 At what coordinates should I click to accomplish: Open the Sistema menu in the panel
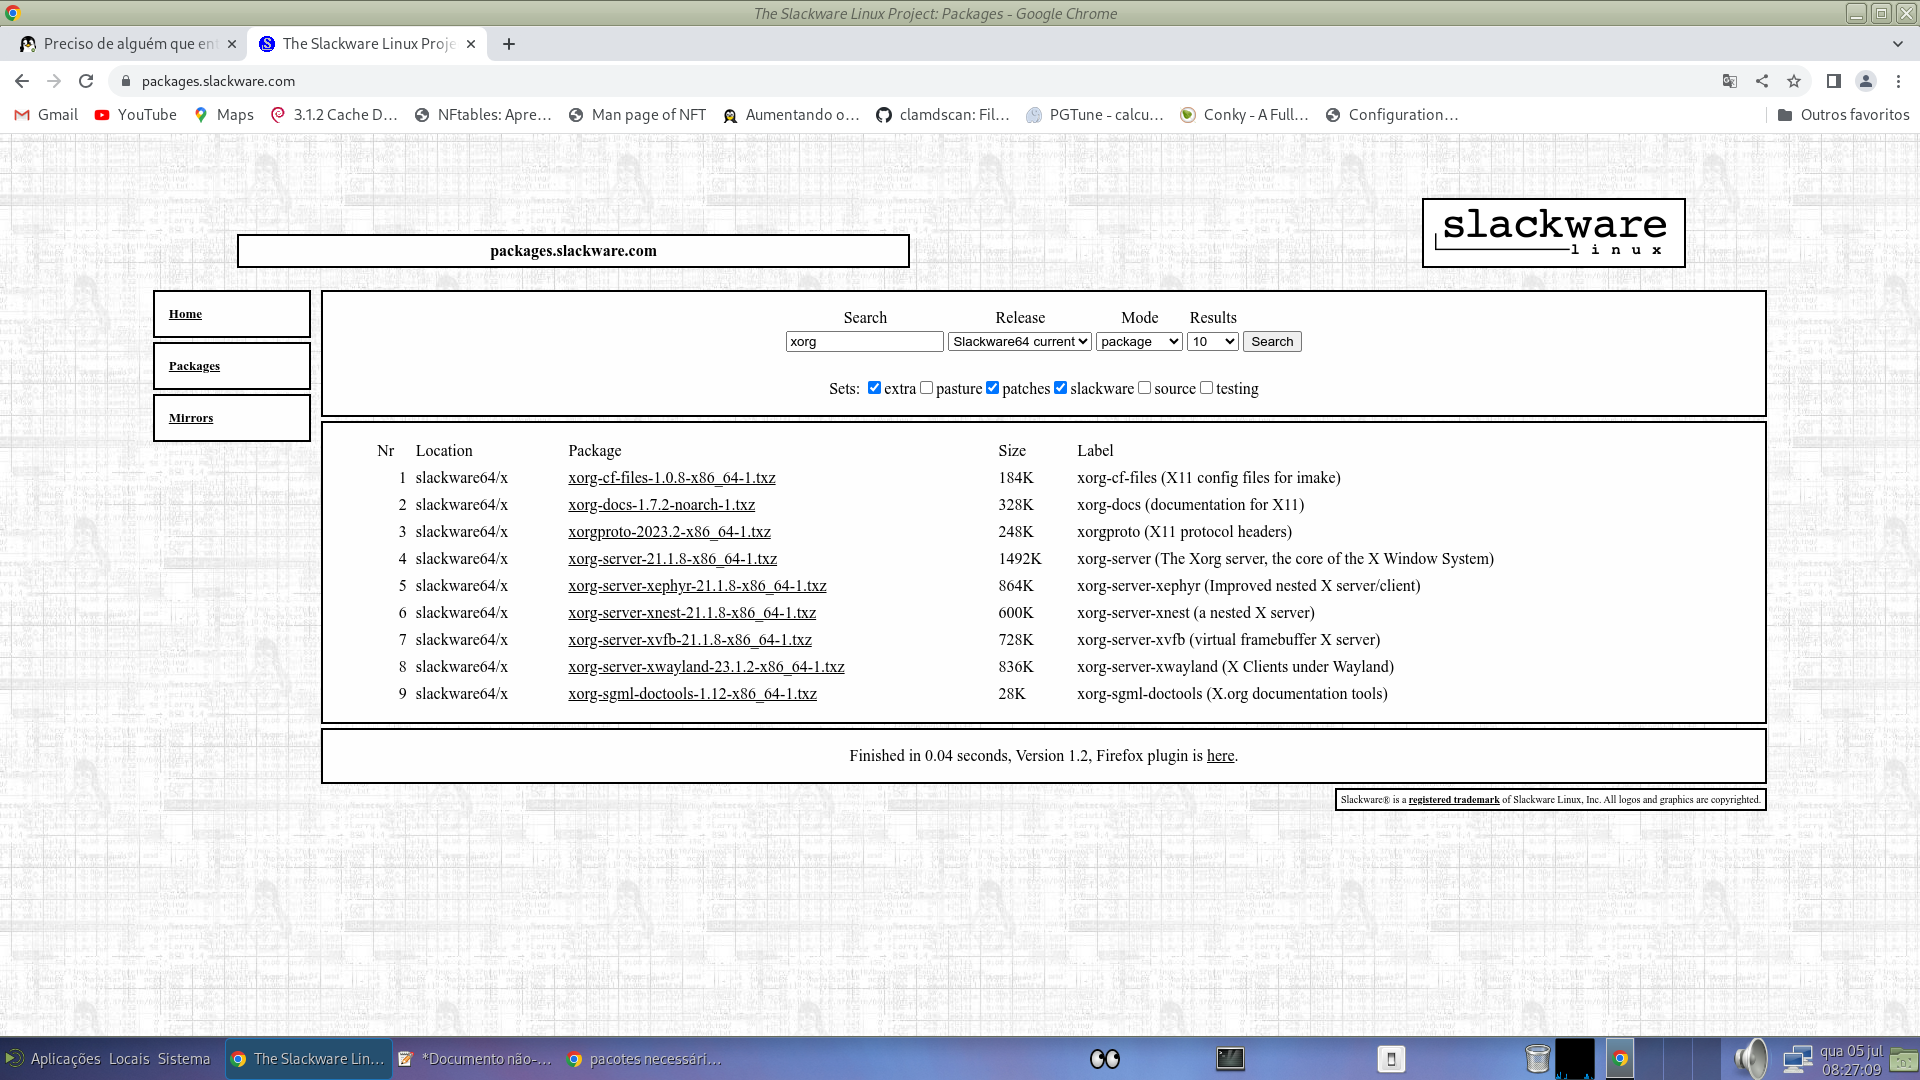[184, 1059]
